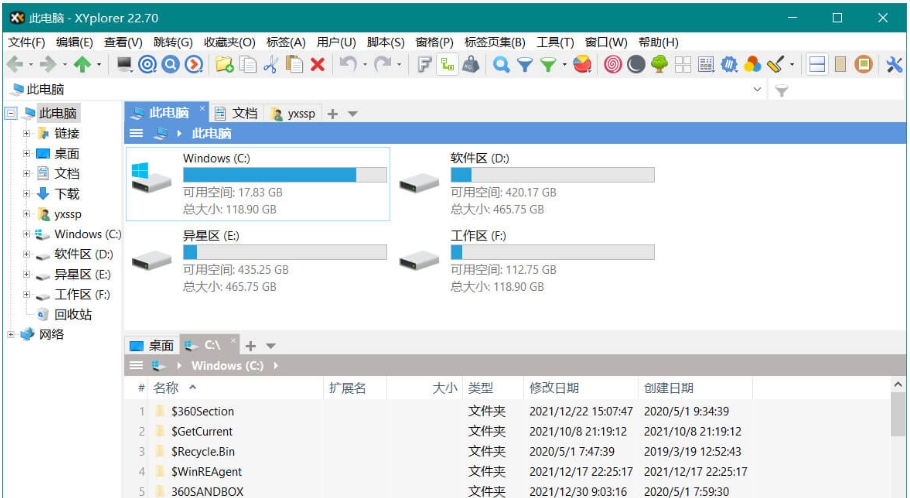Add new tab in upper pane
Screen dimensions: 910x498
click(333, 114)
